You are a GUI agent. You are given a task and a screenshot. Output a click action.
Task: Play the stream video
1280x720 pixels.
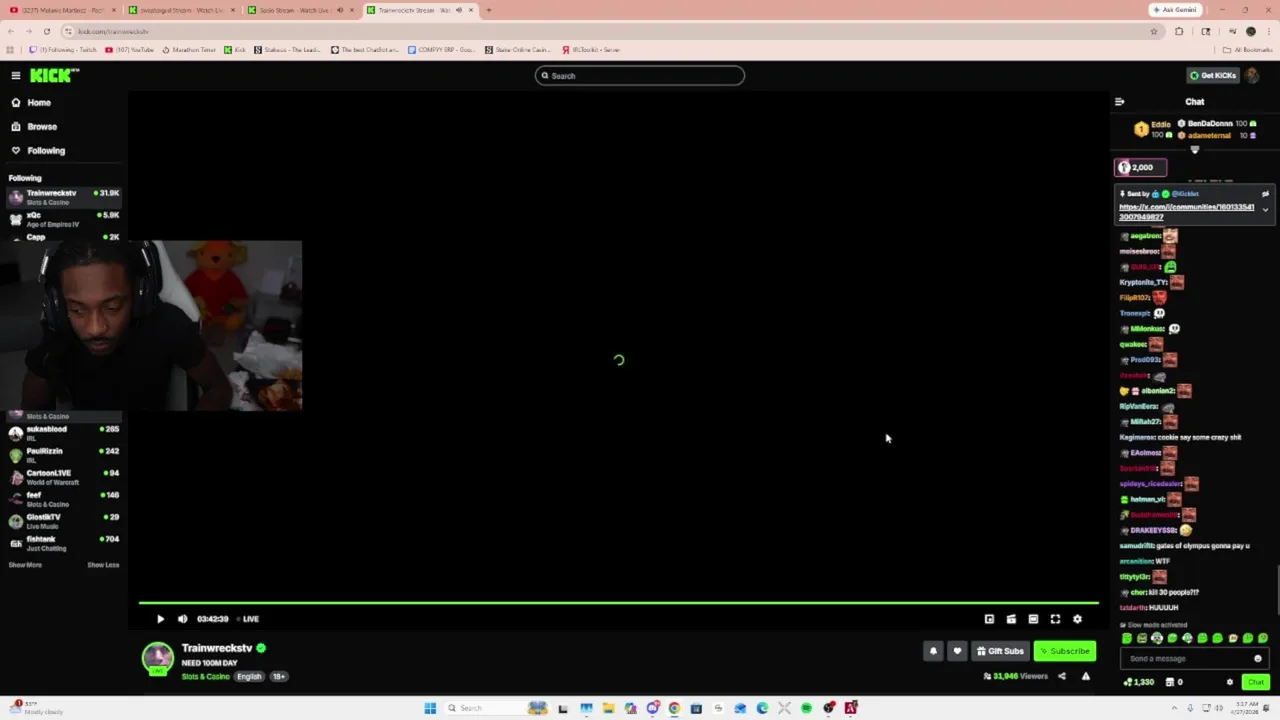(160, 619)
